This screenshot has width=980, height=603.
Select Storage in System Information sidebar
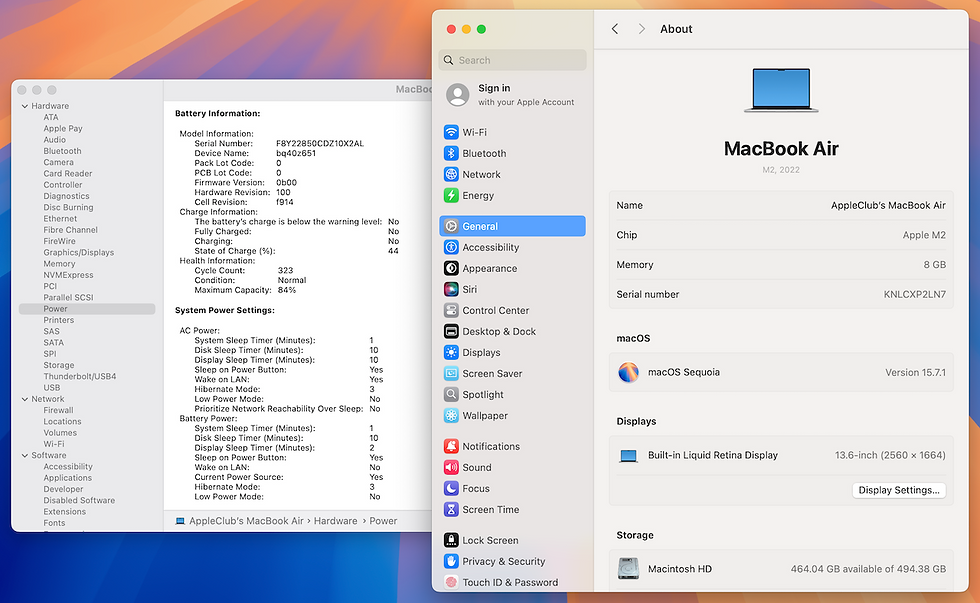pyautogui.click(x=59, y=365)
